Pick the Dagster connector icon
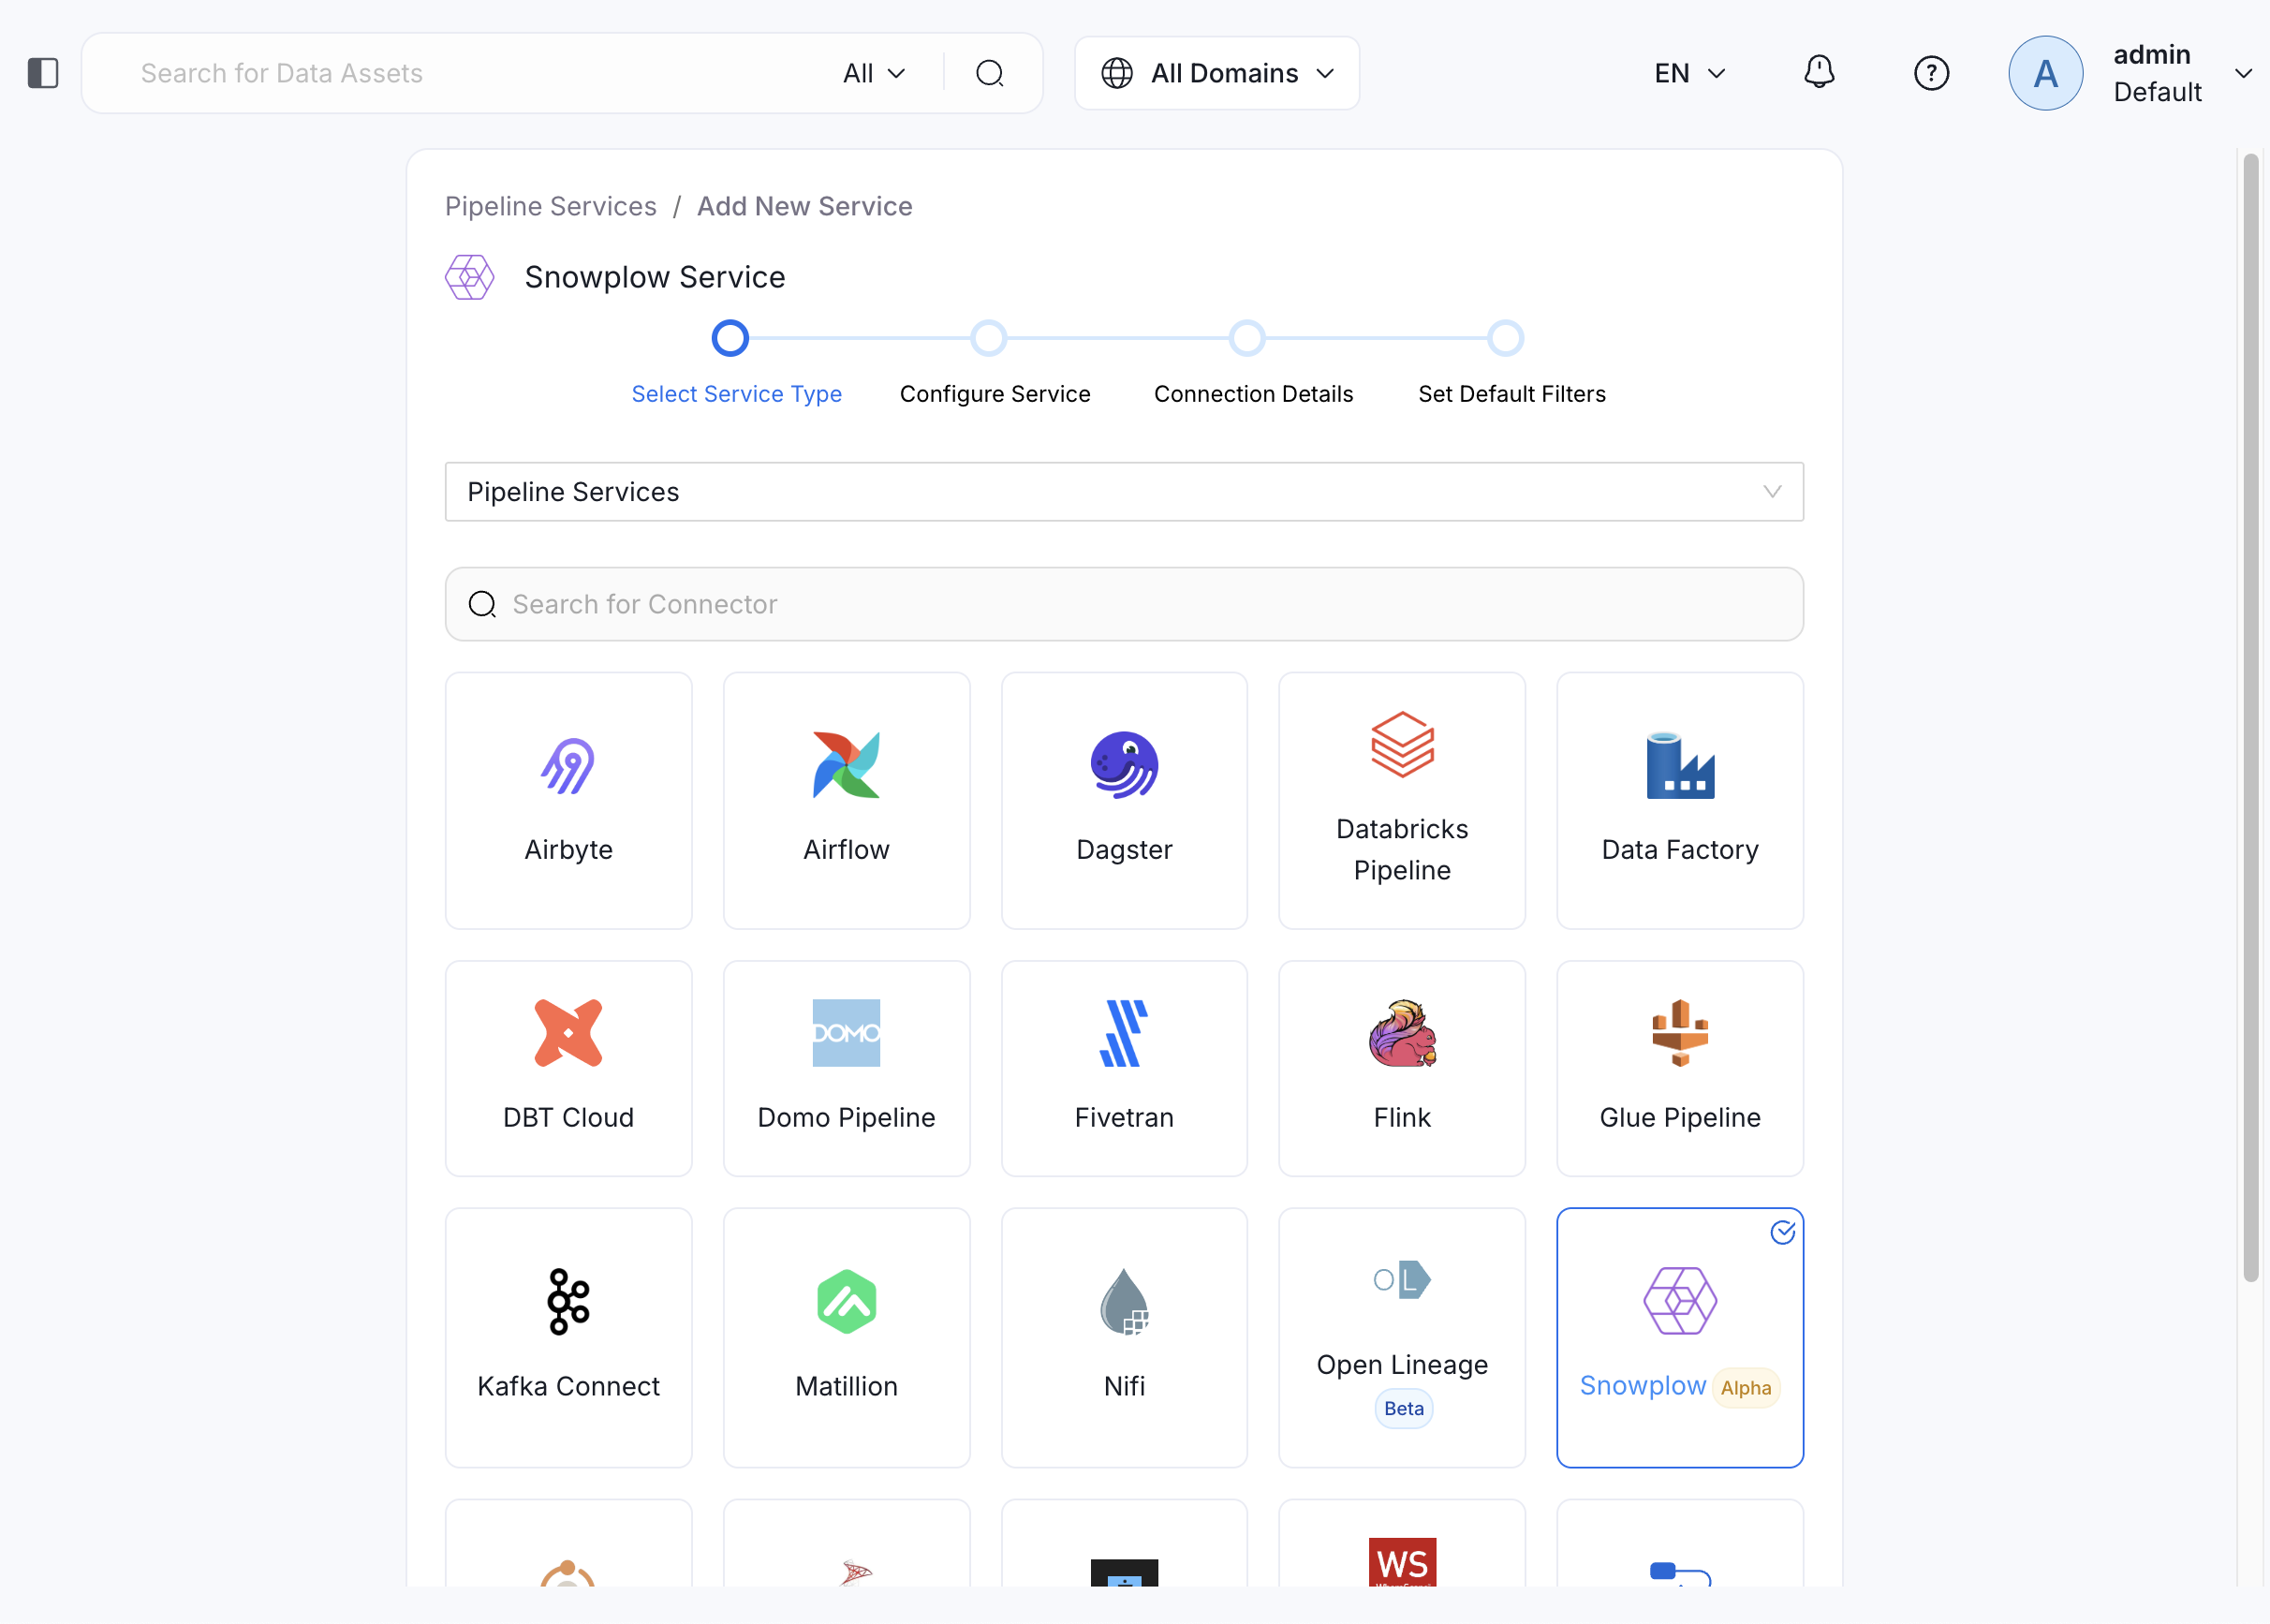This screenshot has height=1624, width=2270. [x=1124, y=765]
